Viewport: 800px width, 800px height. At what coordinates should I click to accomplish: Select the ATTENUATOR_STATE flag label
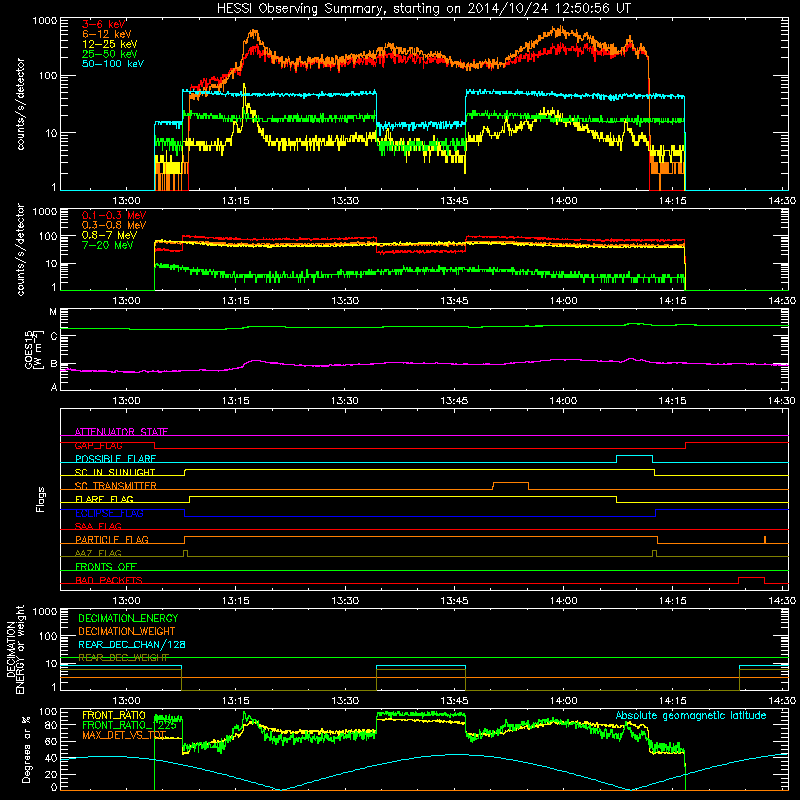click(121, 432)
